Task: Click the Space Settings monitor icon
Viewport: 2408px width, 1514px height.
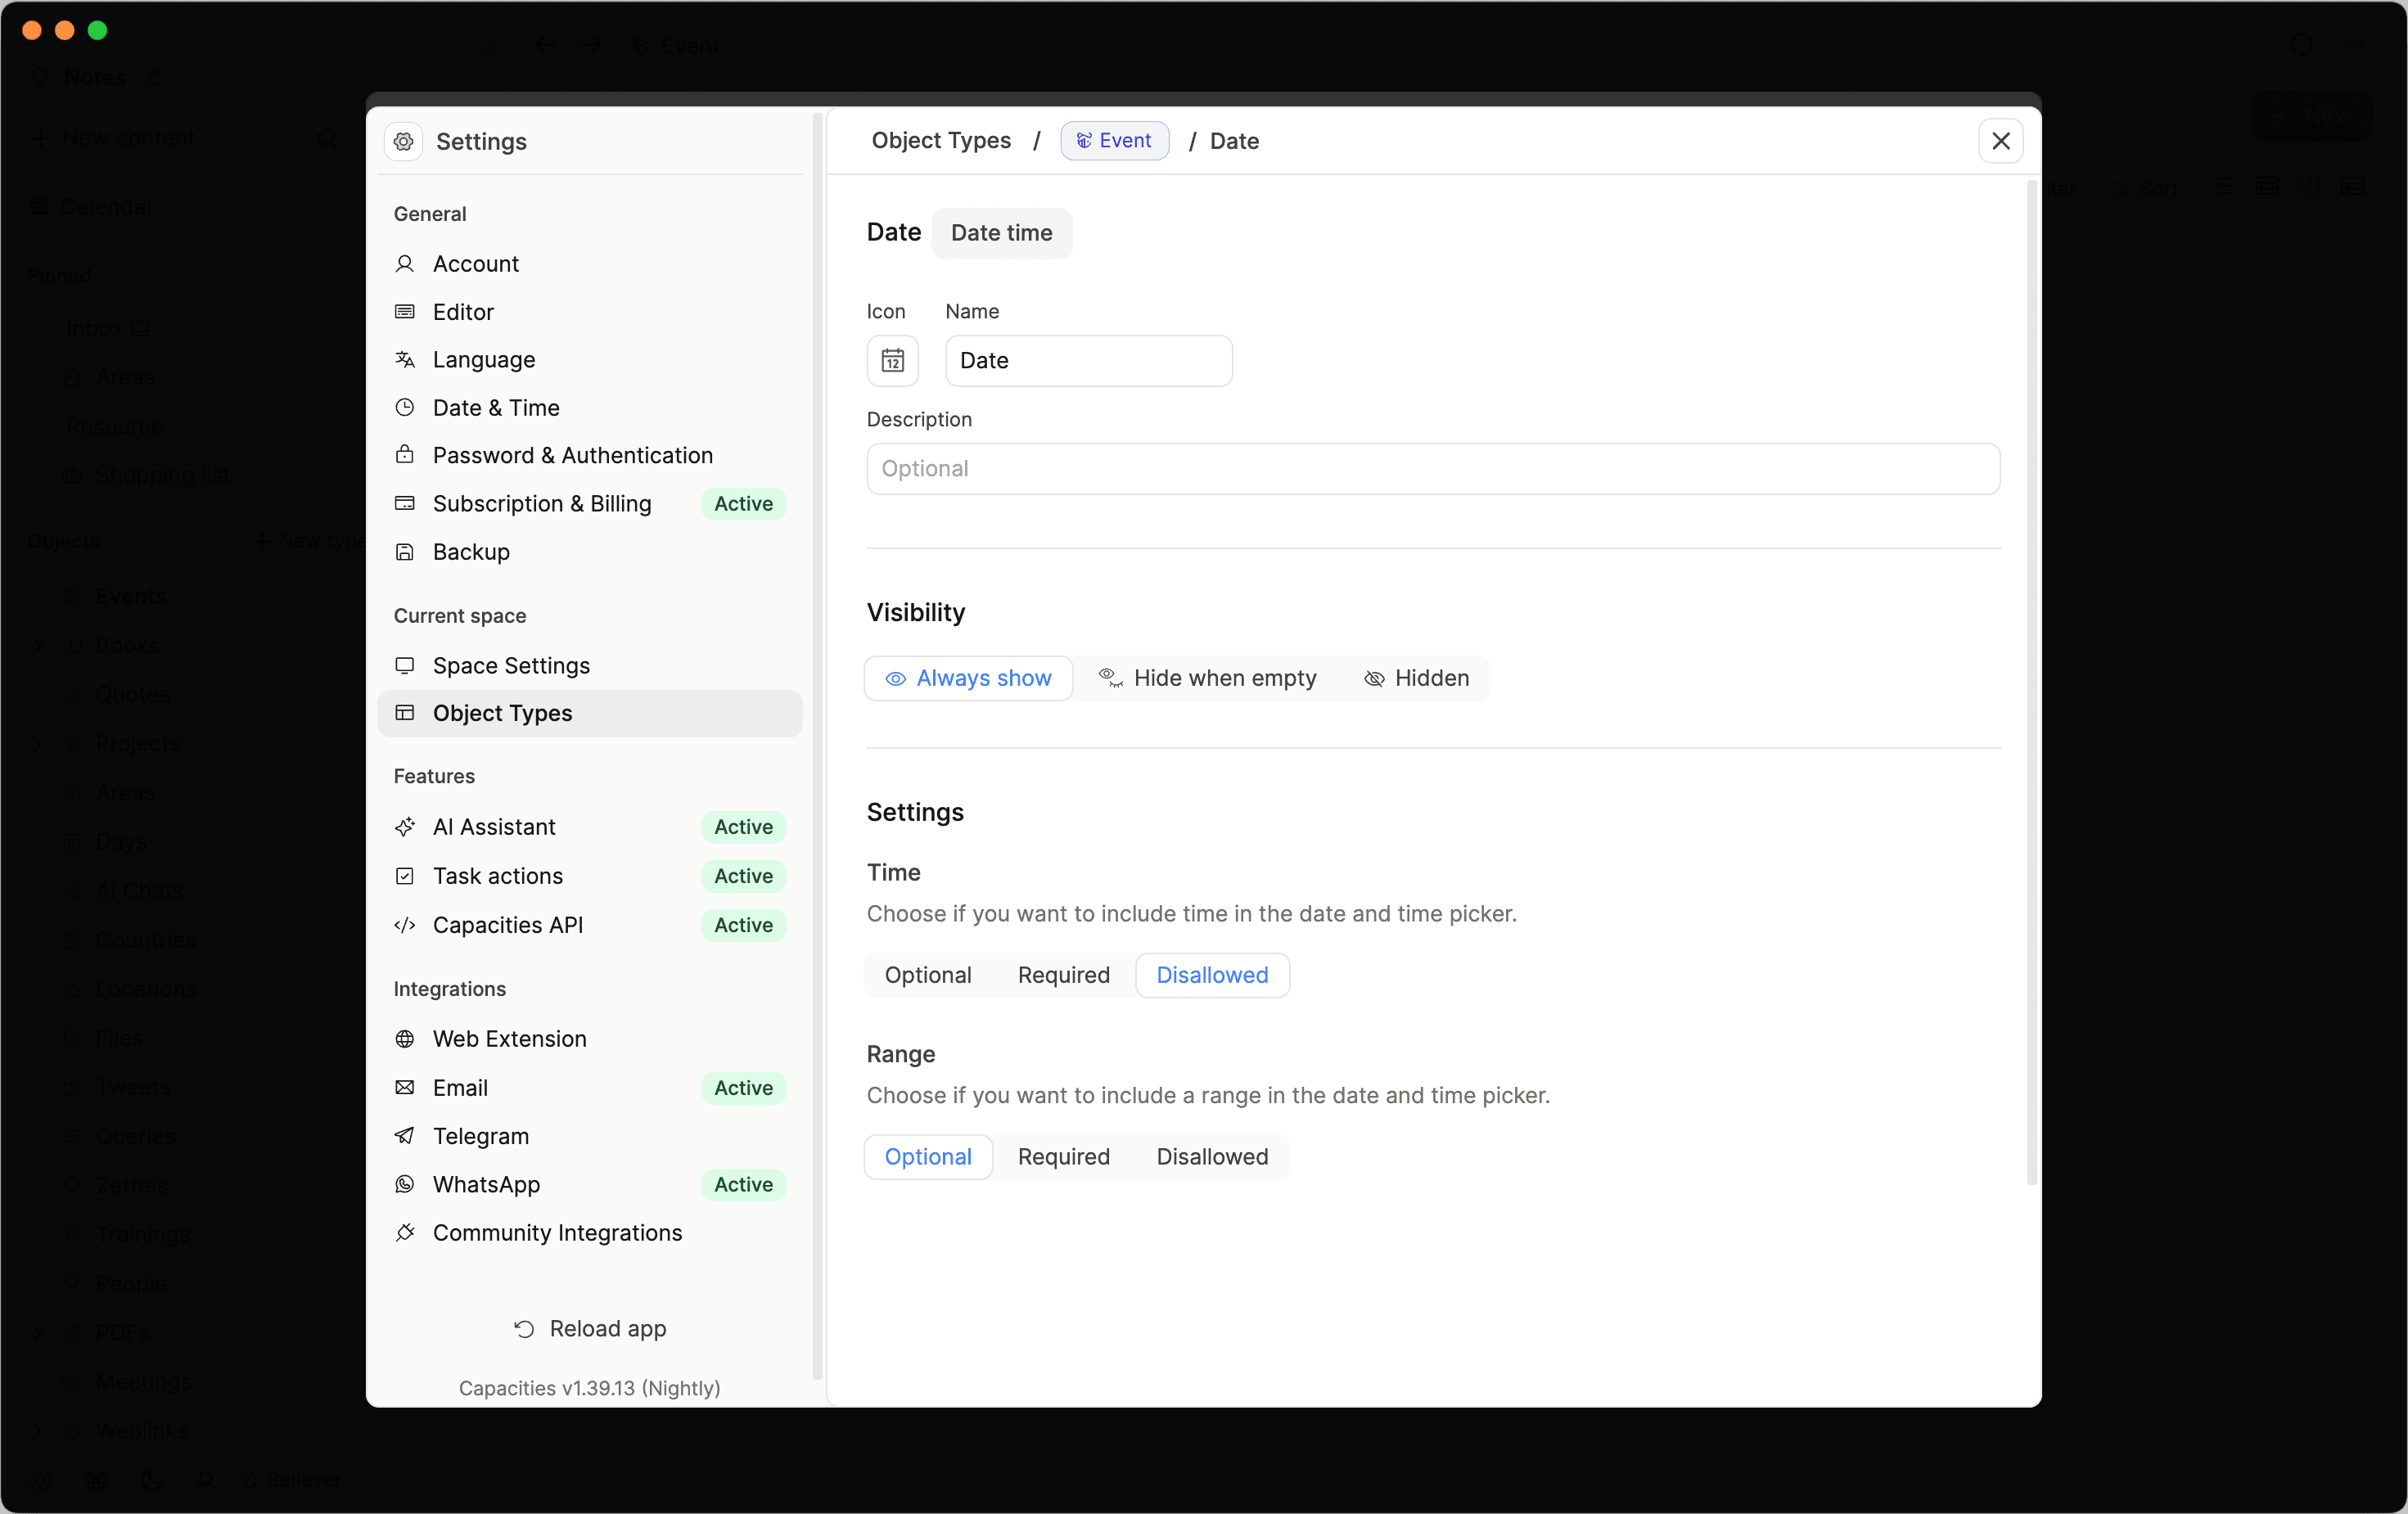Action: point(405,666)
